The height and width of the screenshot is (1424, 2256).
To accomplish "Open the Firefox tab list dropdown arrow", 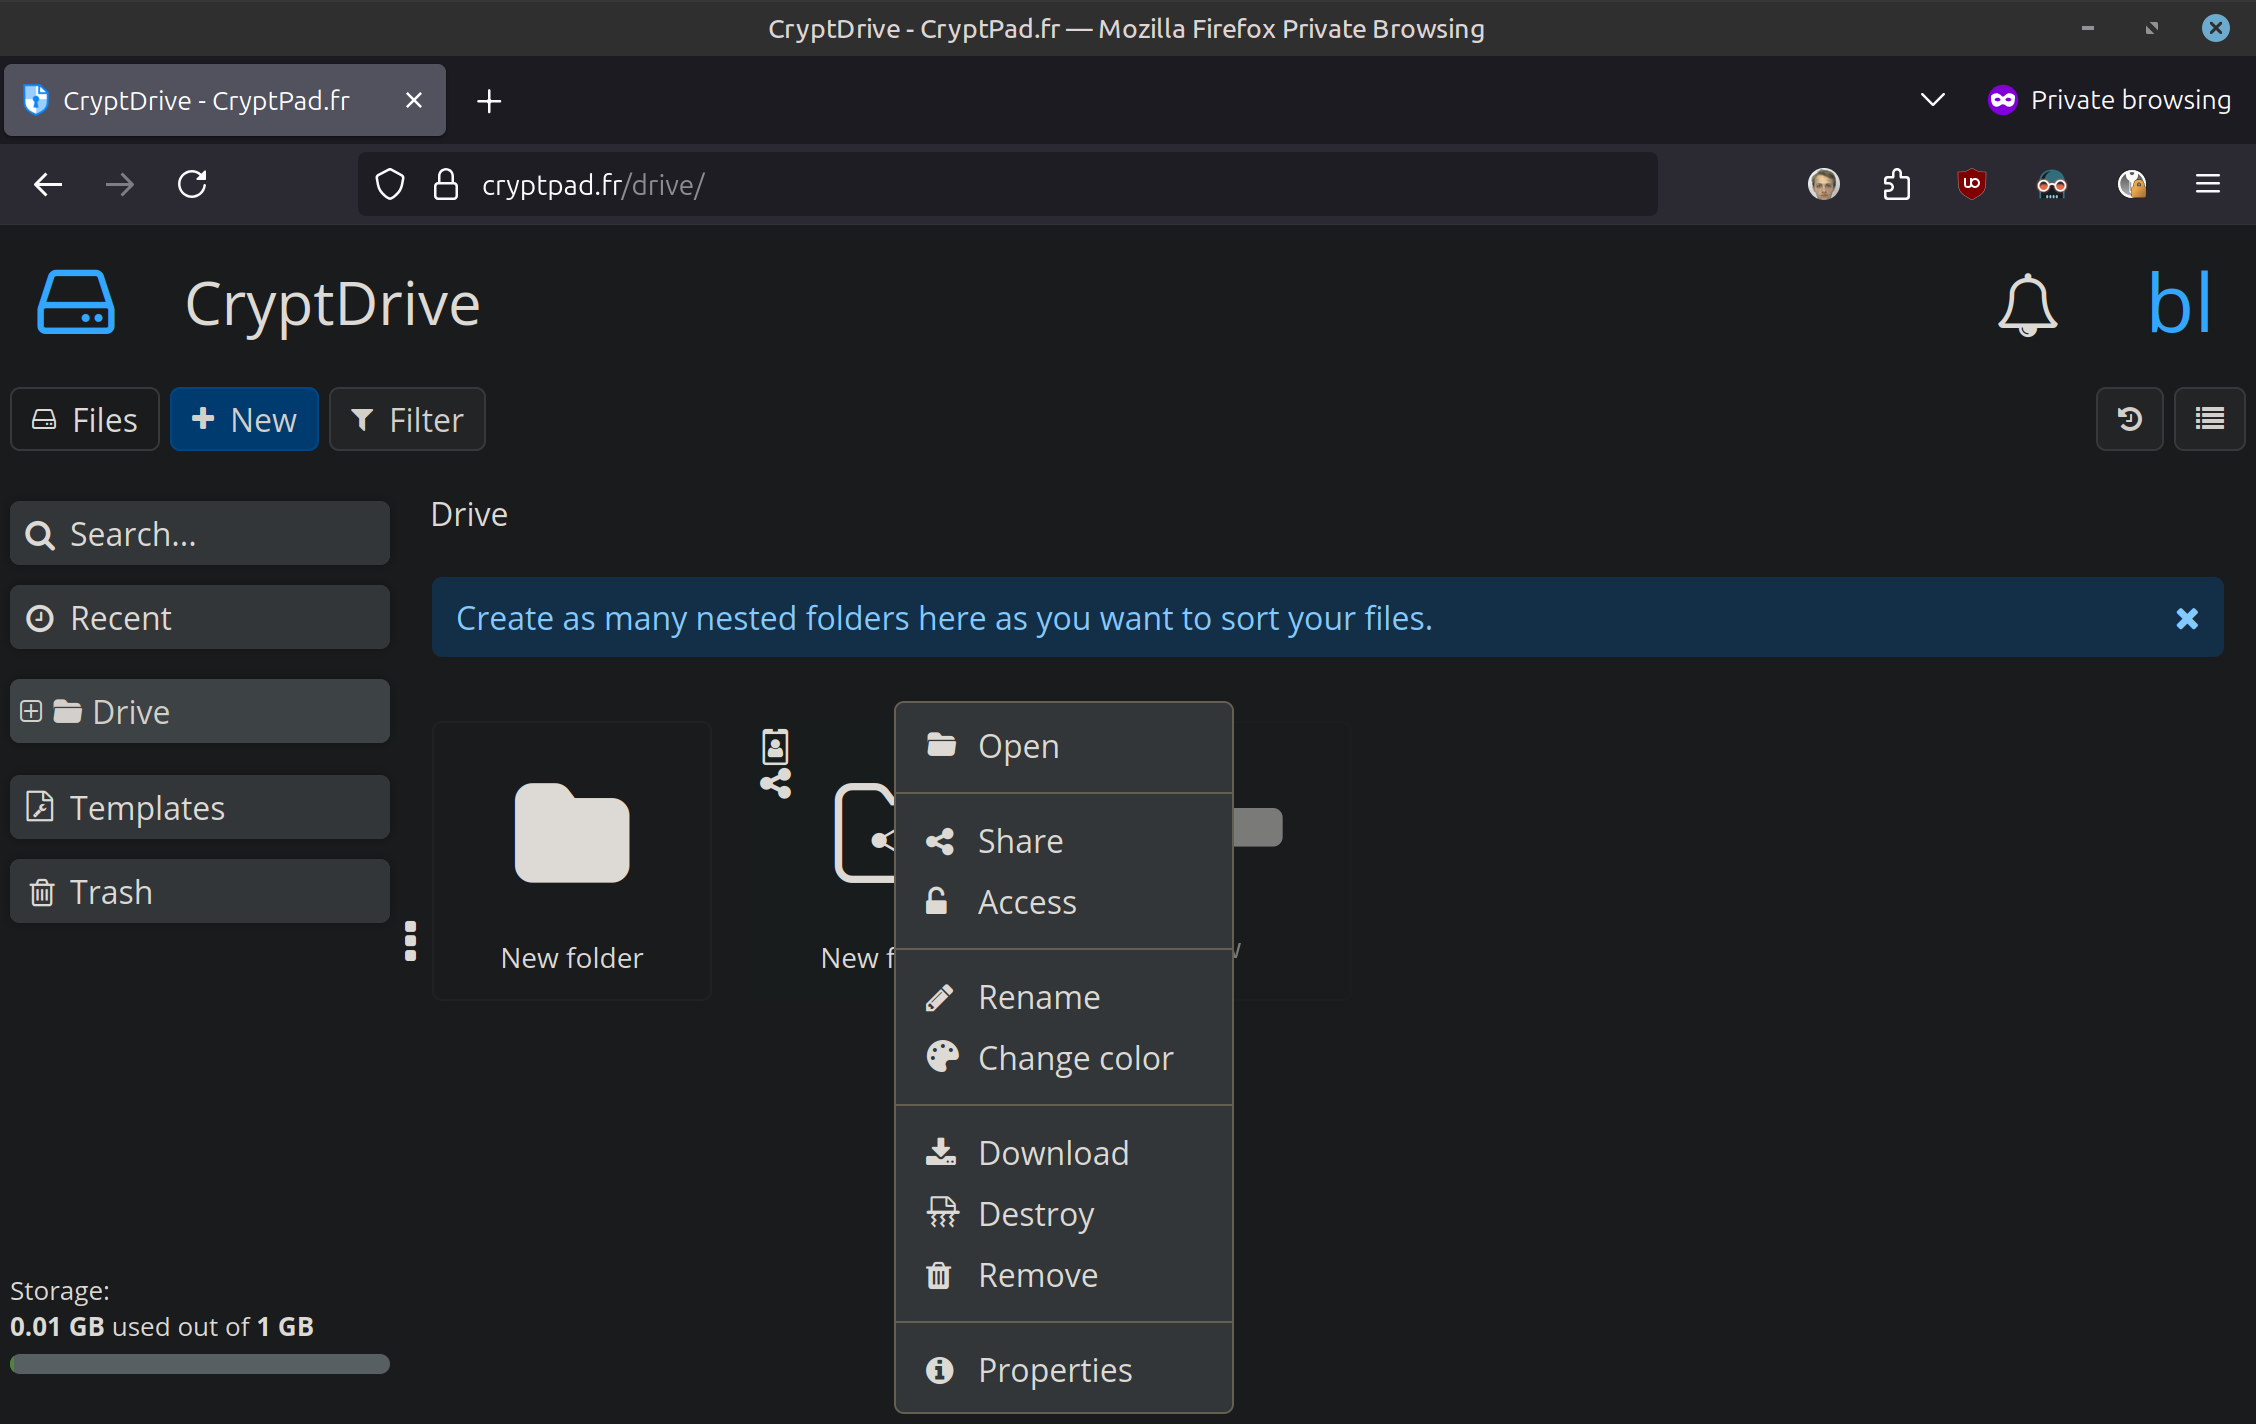I will click(x=1932, y=100).
